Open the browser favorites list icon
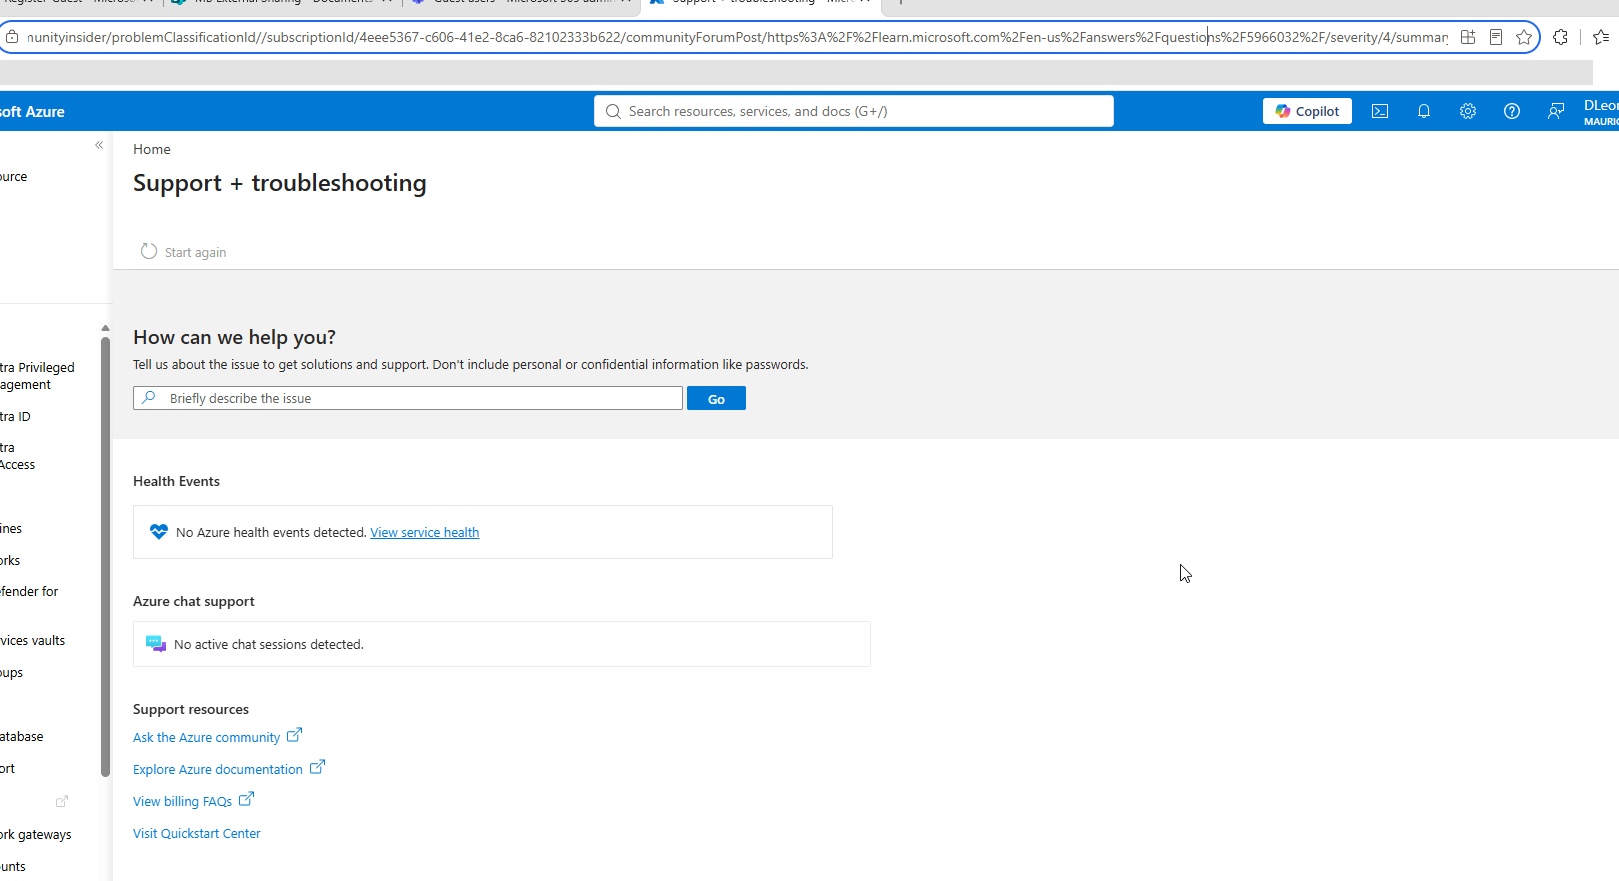Screen dimensions: 1619x881 coord(1601,37)
